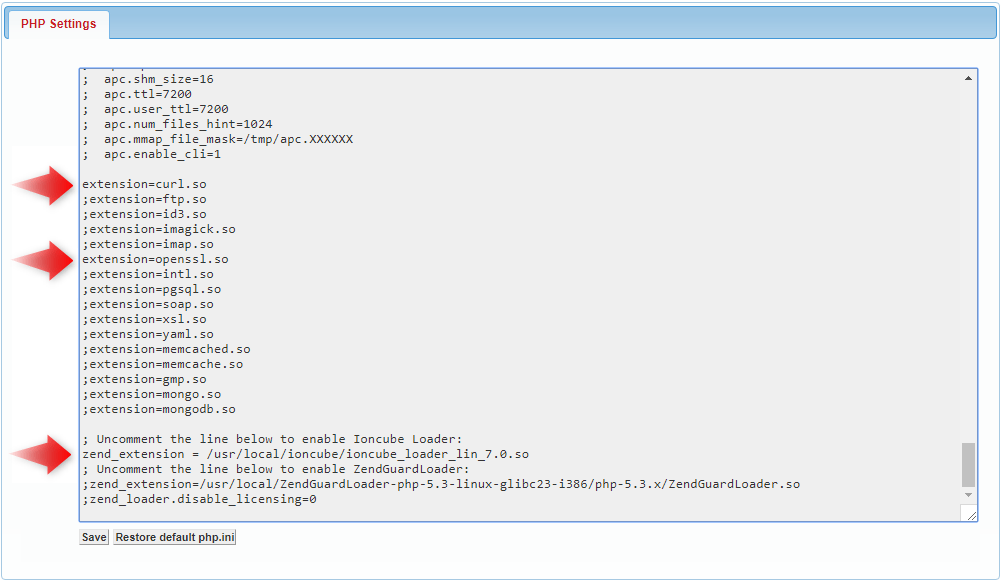Click the ;extension=imagick.so line
This screenshot has width=1002, height=582.
pyautogui.click(x=159, y=230)
